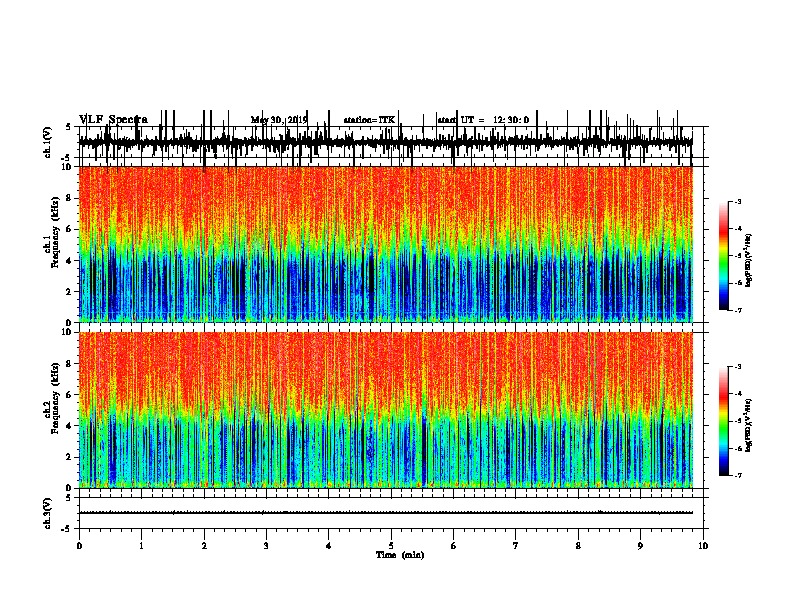792x612 pixels.
Task: Click the time axis tick label '4'
Action: [x=329, y=546]
